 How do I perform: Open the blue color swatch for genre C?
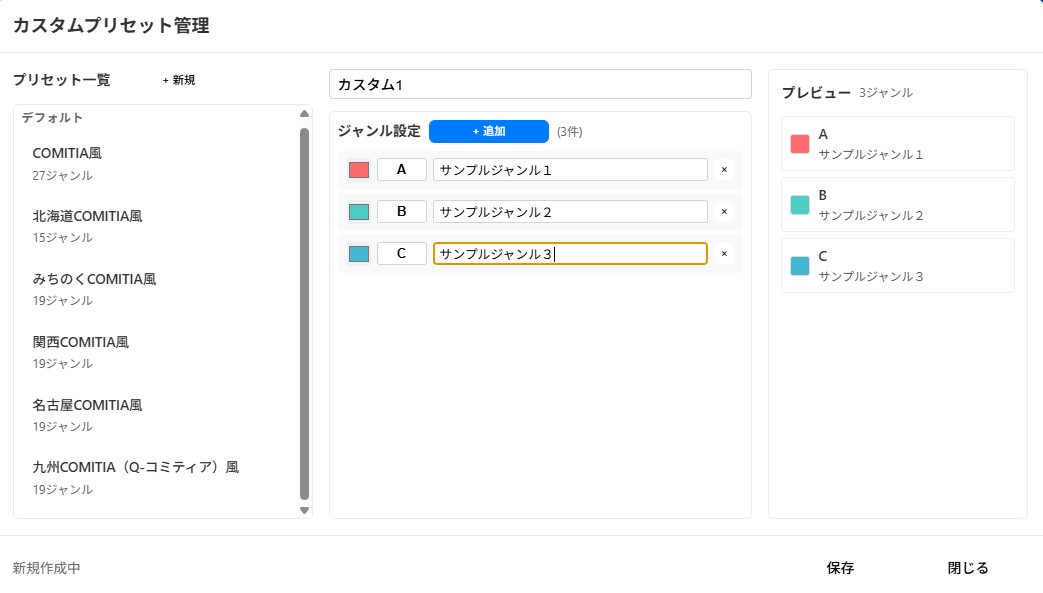(x=358, y=253)
